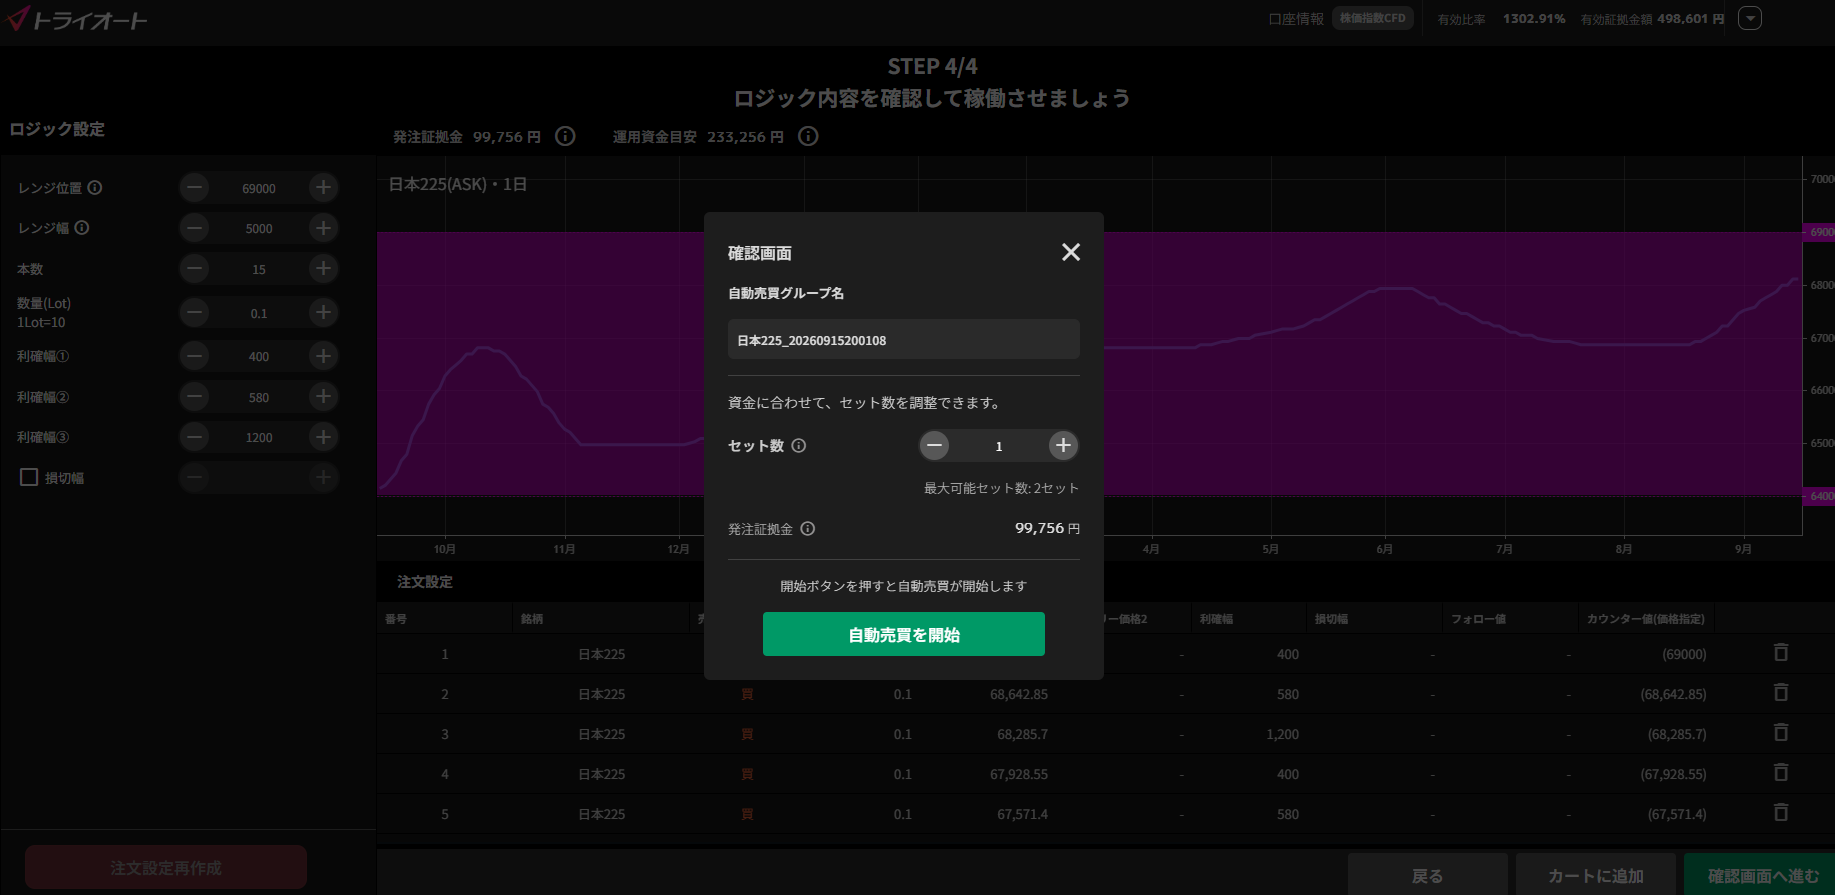Increase 利確幅② with plus icon
This screenshot has width=1835, height=895.
(x=323, y=397)
